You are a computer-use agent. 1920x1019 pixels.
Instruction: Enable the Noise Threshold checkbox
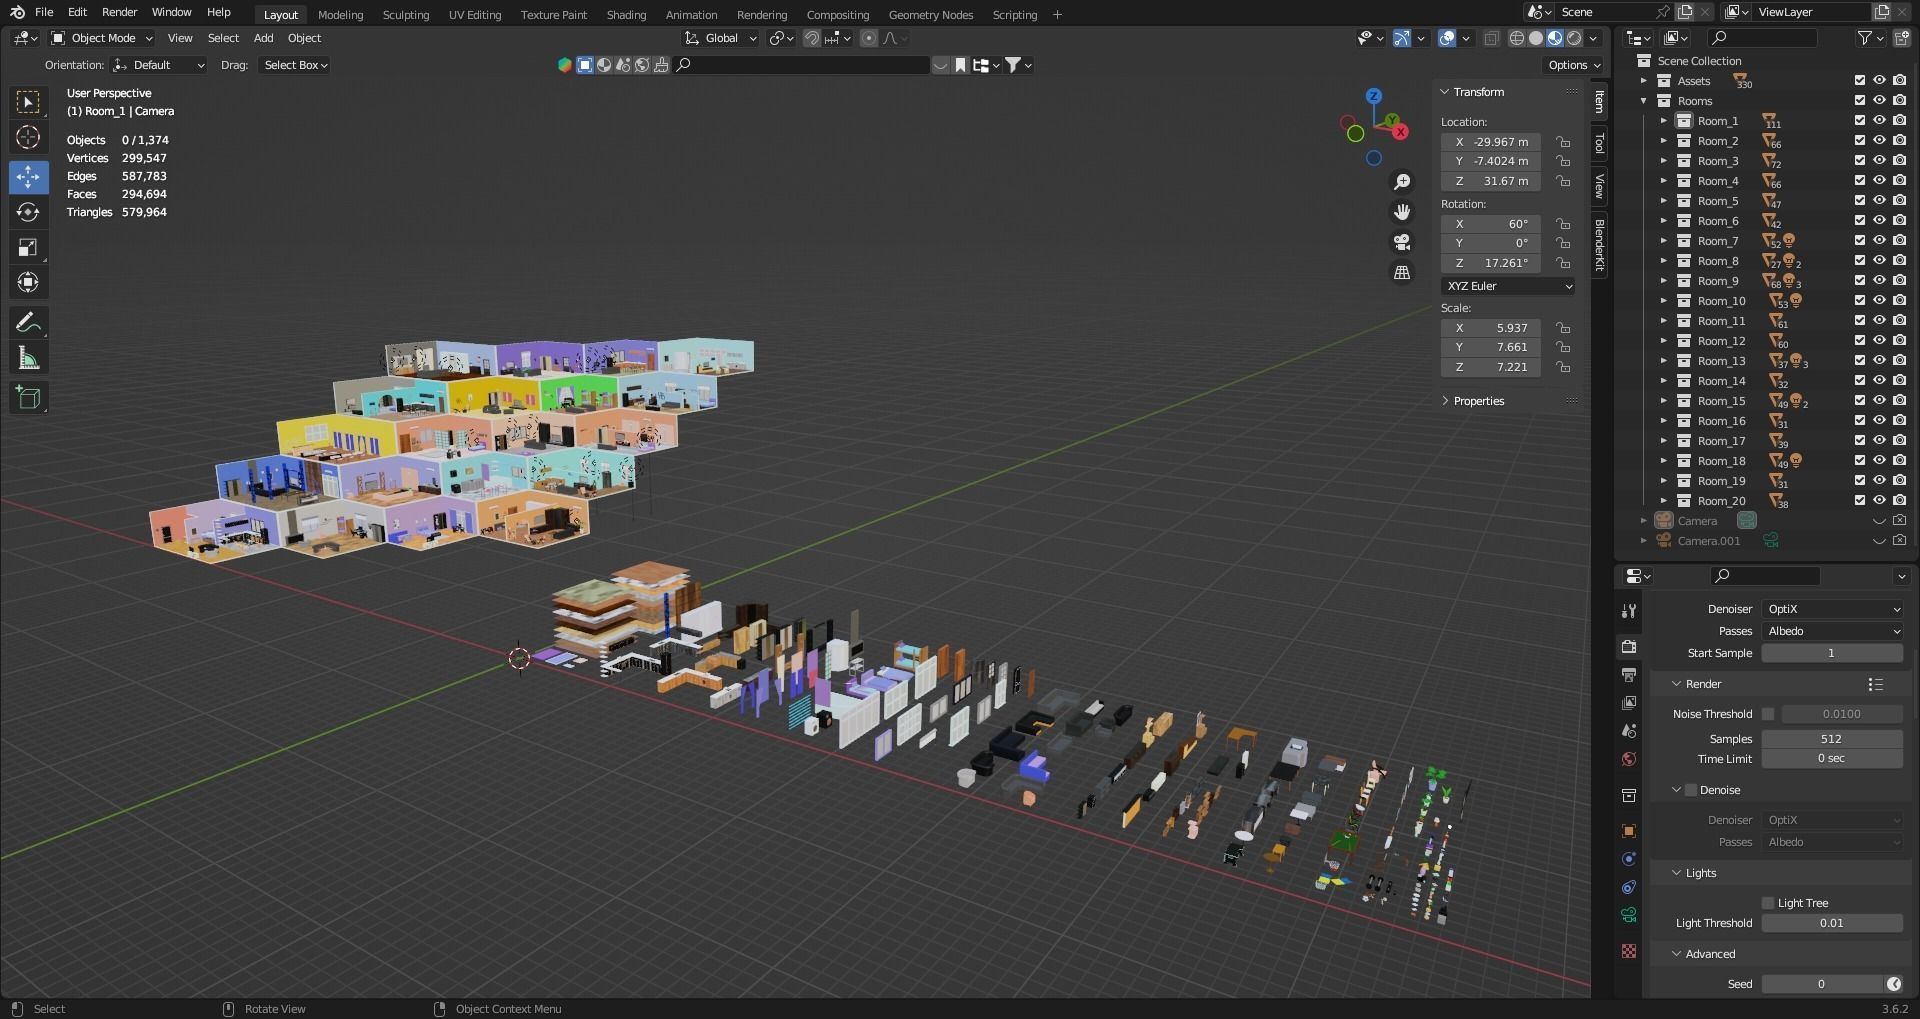click(x=1768, y=714)
